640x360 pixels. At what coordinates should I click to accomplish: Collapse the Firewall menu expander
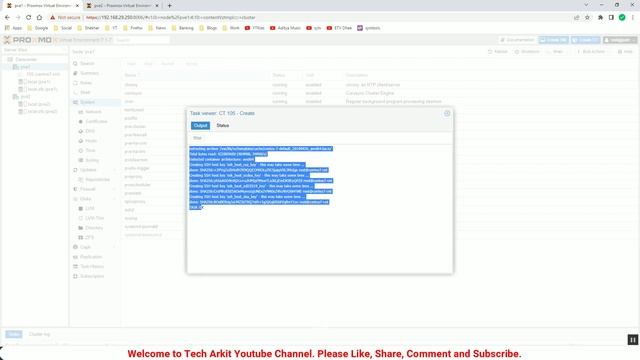click(114, 189)
